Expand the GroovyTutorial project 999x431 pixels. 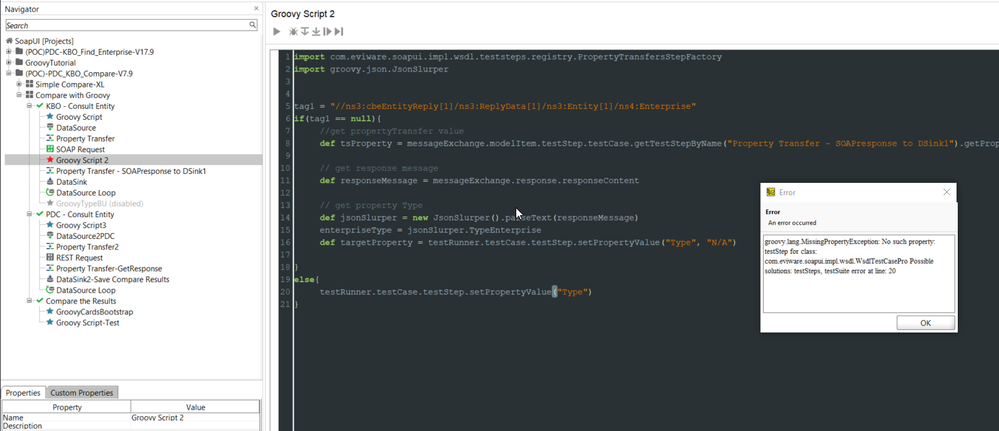(x=9, y=62)
